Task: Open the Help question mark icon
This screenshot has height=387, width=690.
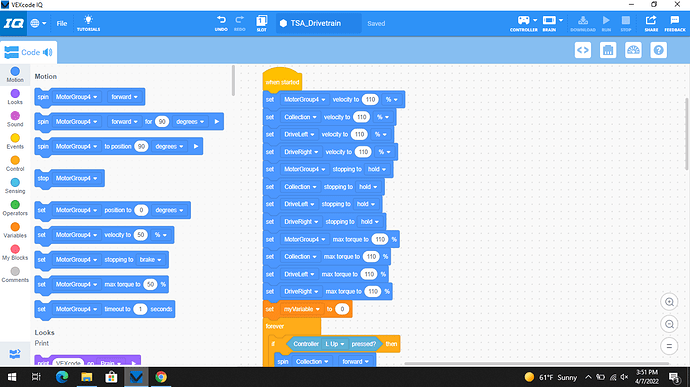Action: [659, 50]
